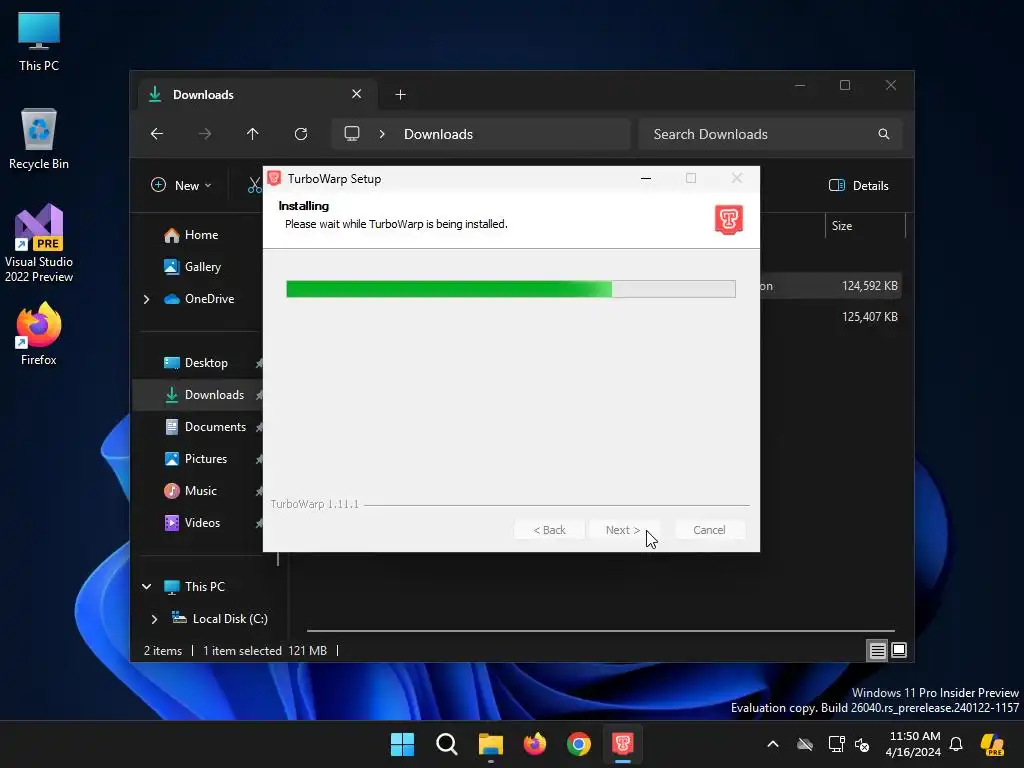Image resolution: width=1024 pixels, height=768 pixels.
Task: Select the file row sized 125,407 KB
Action: (830, 317)
